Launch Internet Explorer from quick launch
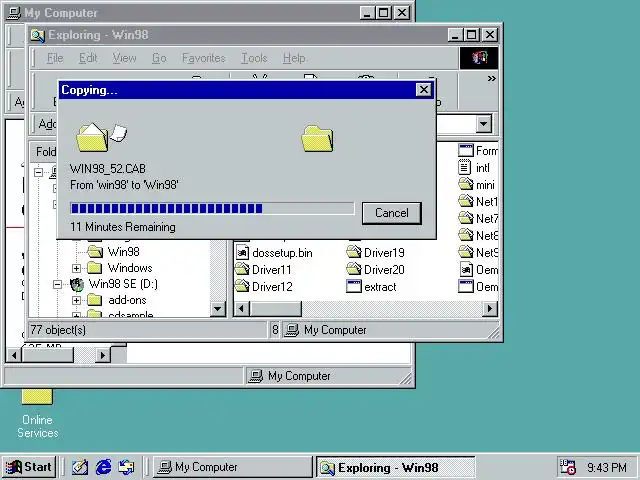The height and width of the screenshot is (480, 640). pos(103,467)
